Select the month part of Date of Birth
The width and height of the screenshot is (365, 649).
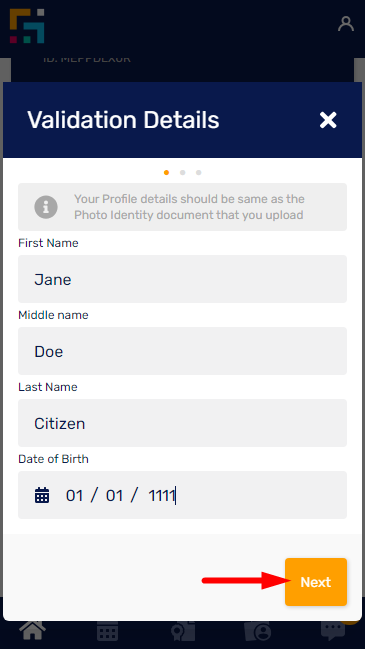point(115,495)
